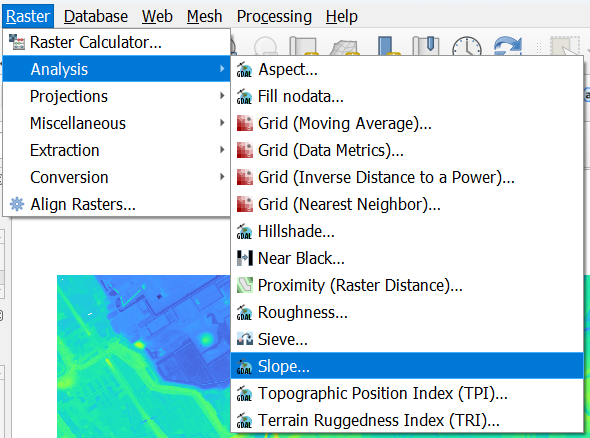This screenshot has height=438, width=590.
Task: Choose Grid (Nearest Neighbor) option
Action: tap(407, 204)
